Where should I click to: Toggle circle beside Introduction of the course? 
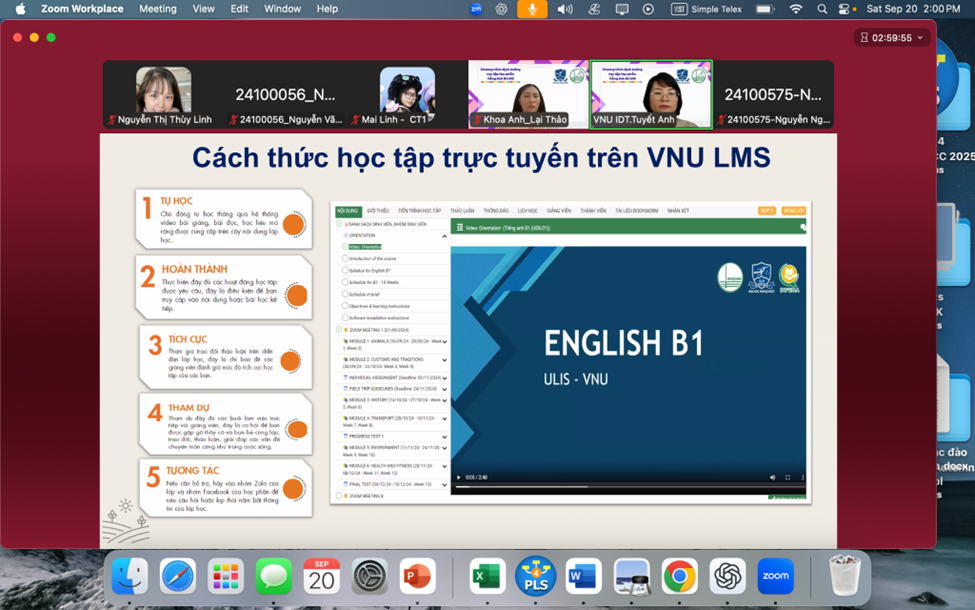pyautogui.click(x=345, y=259)
